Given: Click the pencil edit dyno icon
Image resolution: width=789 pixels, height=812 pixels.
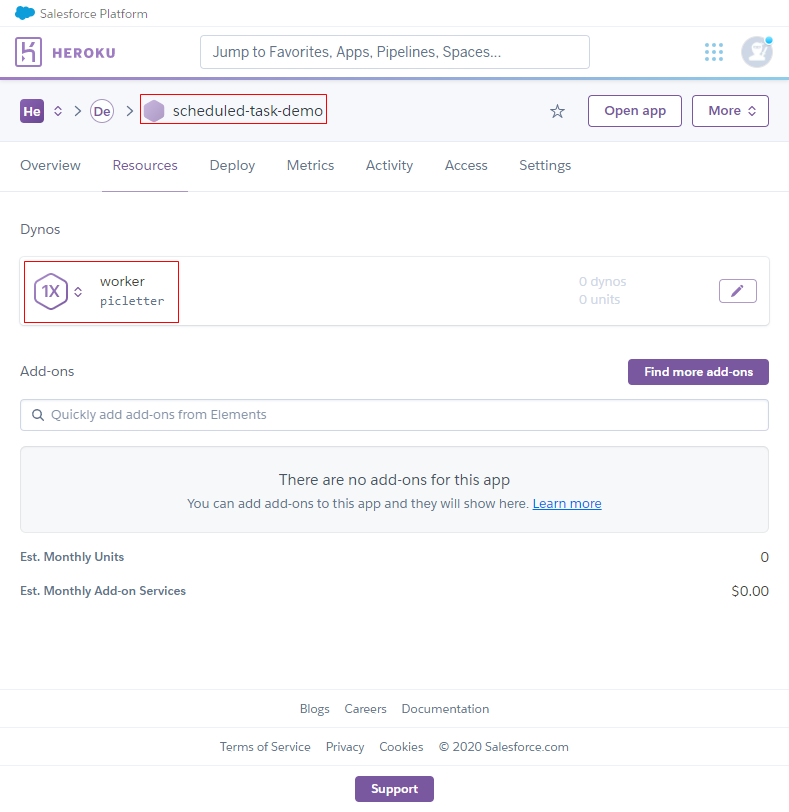Looking at the screenshot, I should pyautogui.click(x=737, y=291).
